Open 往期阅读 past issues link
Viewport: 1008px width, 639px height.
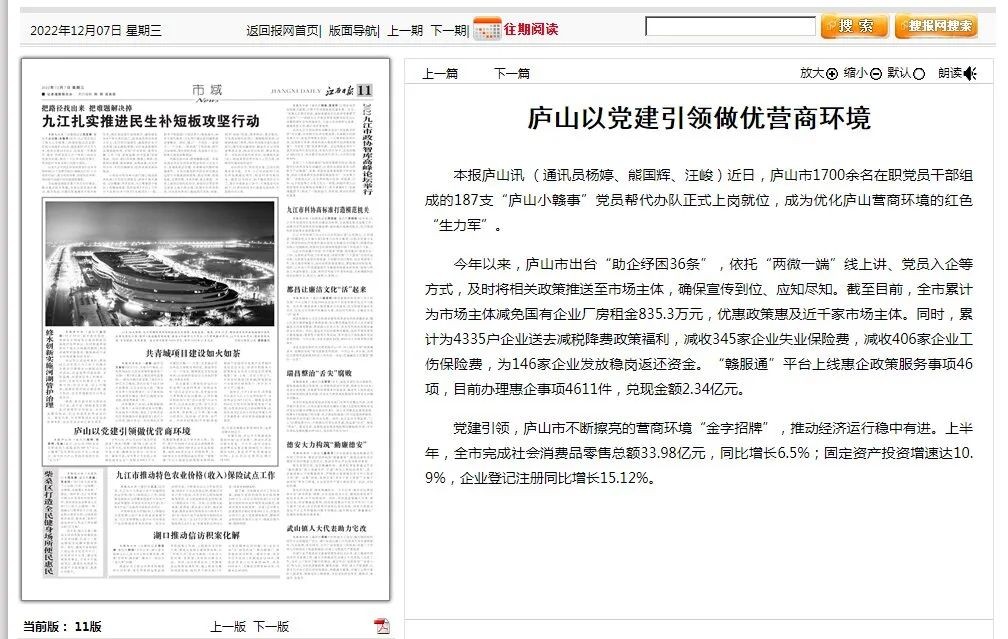pos(530,29)
